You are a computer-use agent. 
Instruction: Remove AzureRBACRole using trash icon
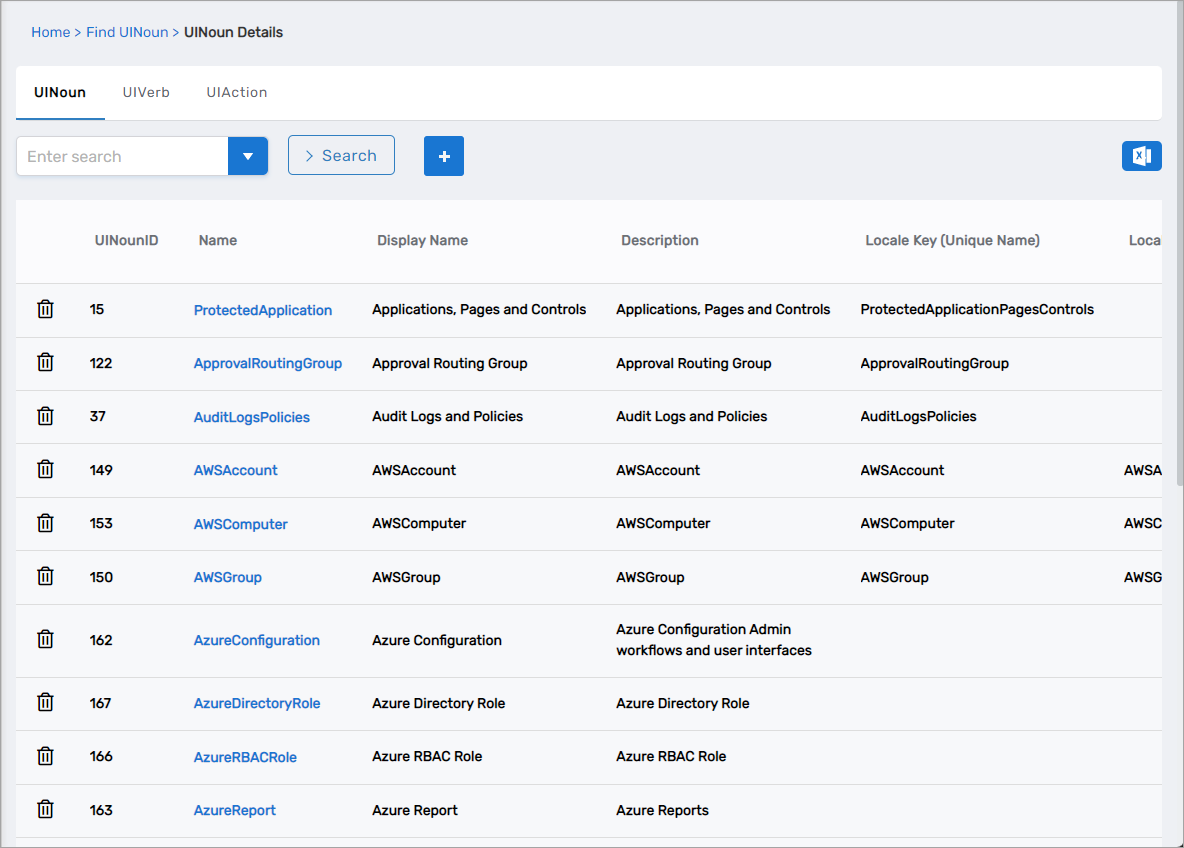click(x=45, y=756)
